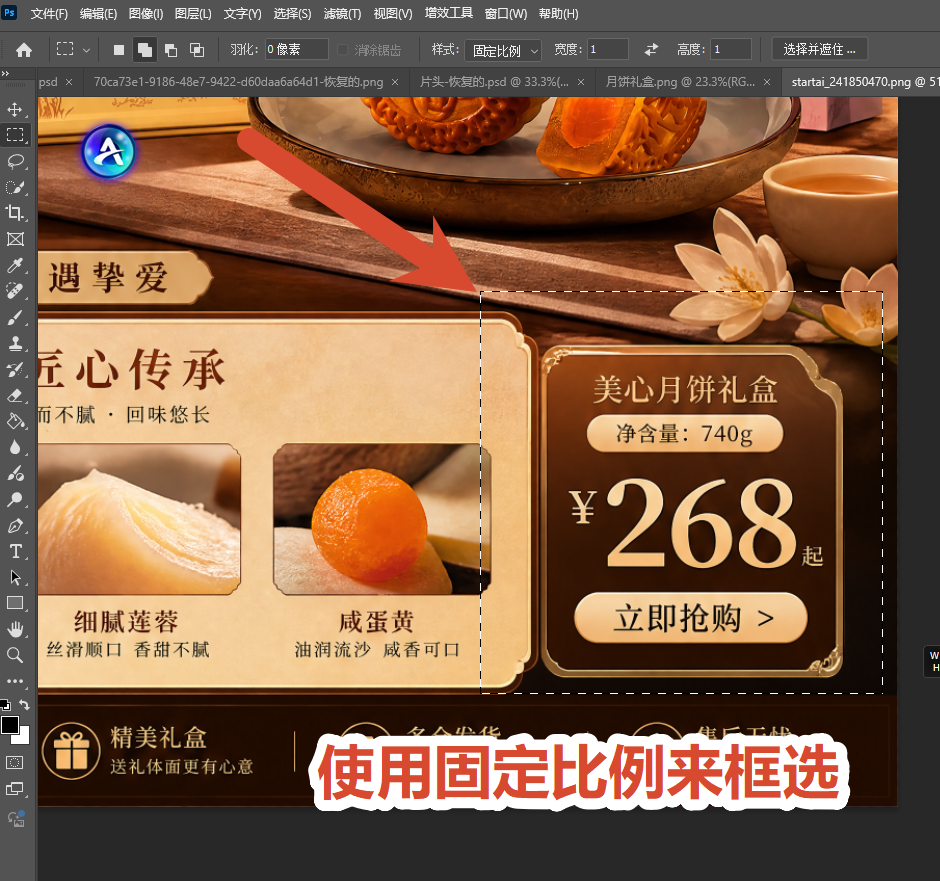Select the Zoom tool
Viewport: 940px width, 881px height.
pyautogui.click(x=15, y=655)
